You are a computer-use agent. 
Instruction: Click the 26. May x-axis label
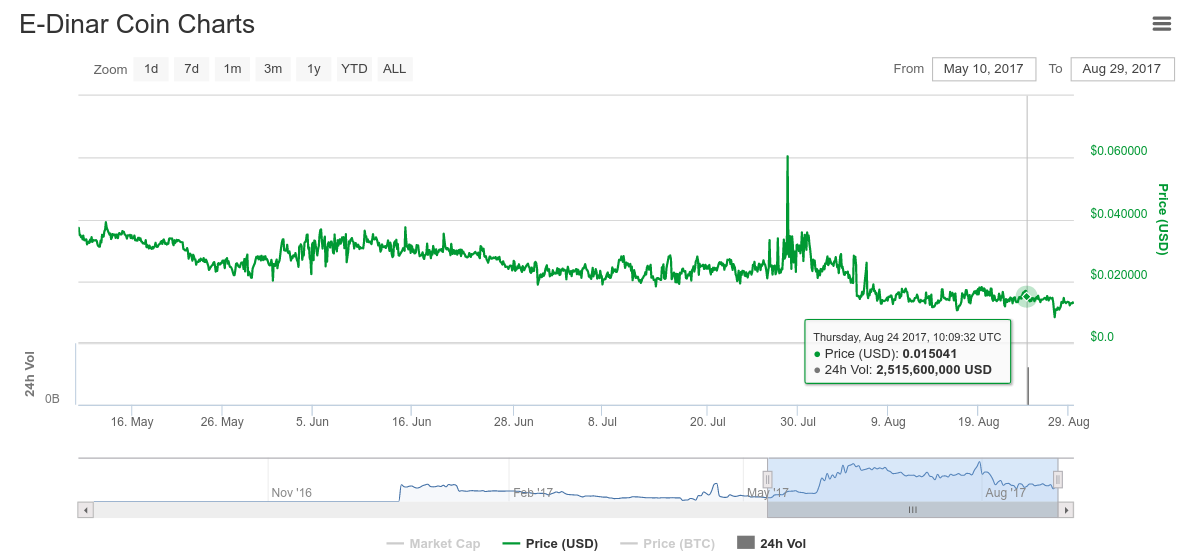pos(221,422)
